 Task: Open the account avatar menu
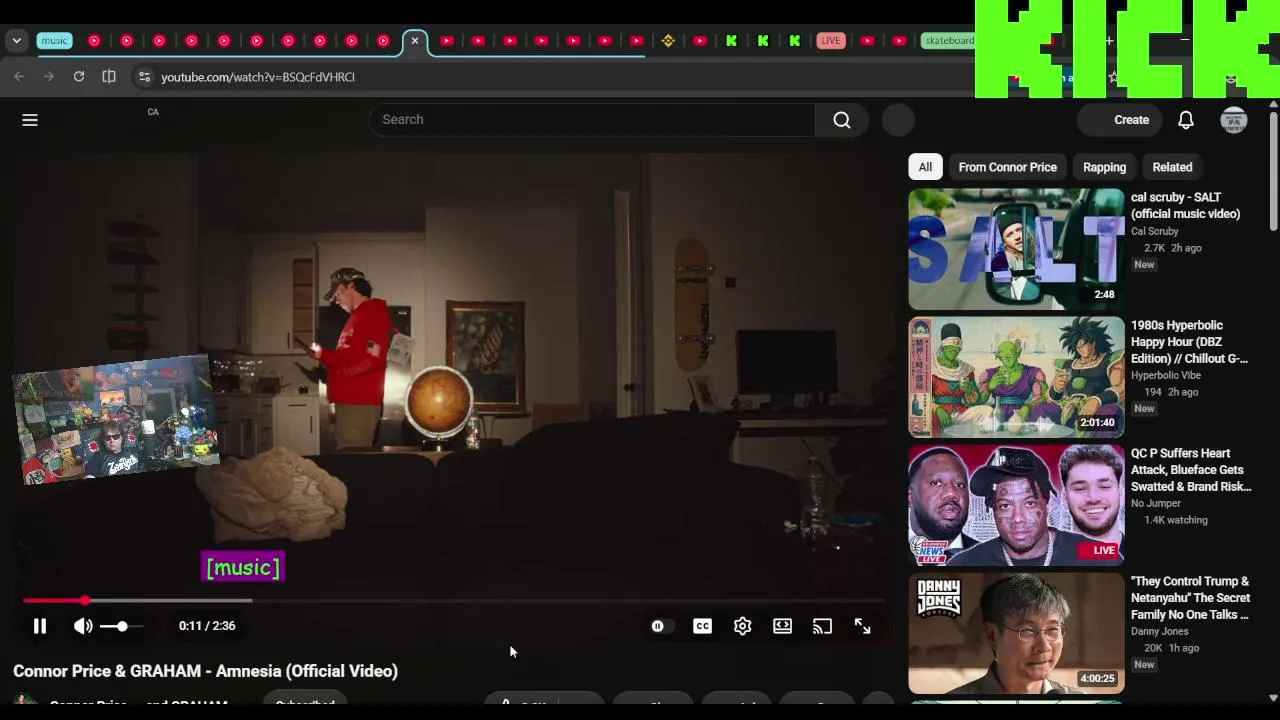tap(1234, 120)
